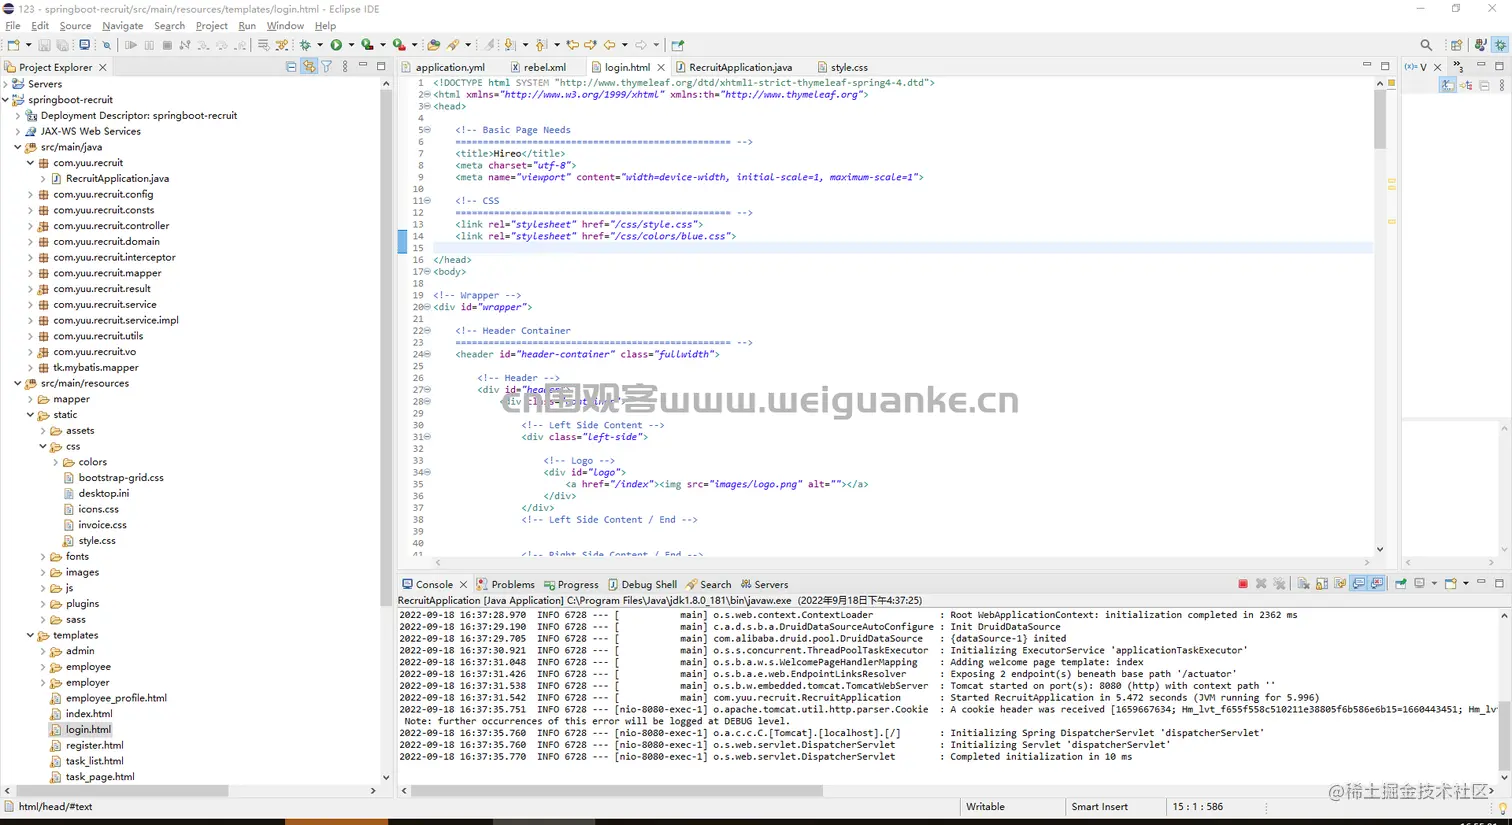Open the Problems tab in the bottom panel
Image resolution: width=1512 pixels, height=825 pixels.
tap(505, 584)
